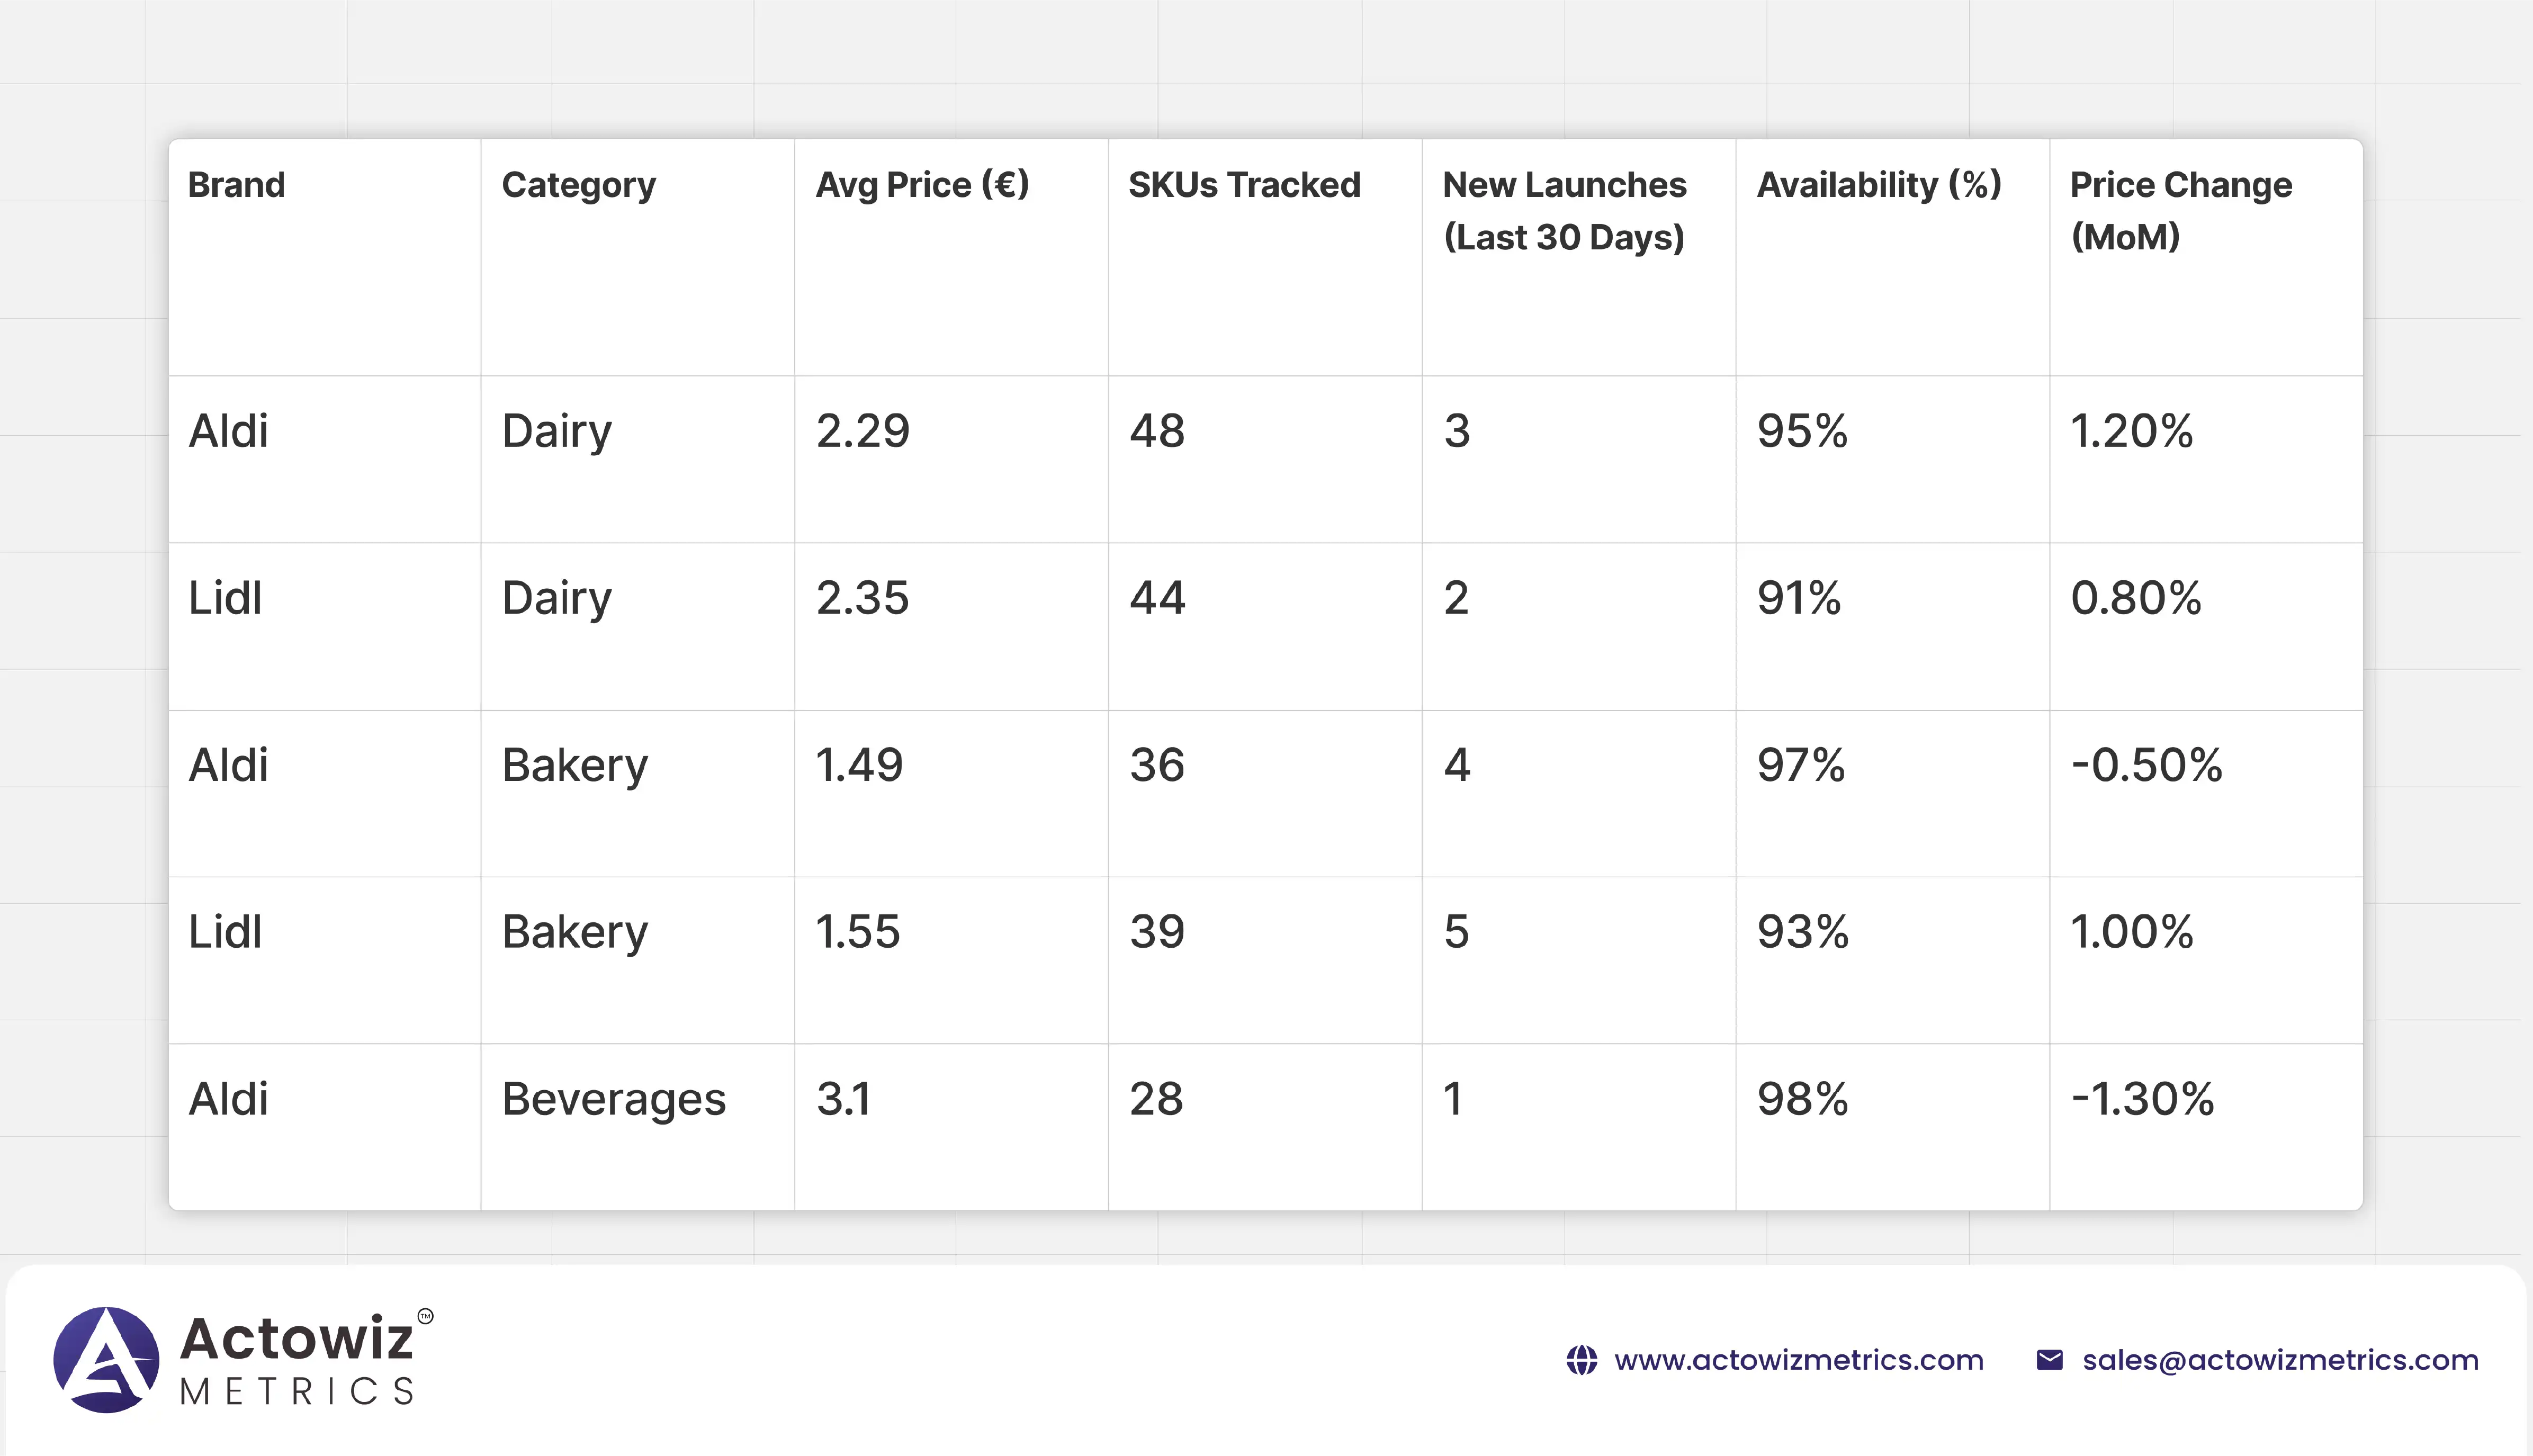This screenshot has height=1456, width=2533.
Task: Select the Price Change (MoM) header
Action: (x=2180, y=211)
